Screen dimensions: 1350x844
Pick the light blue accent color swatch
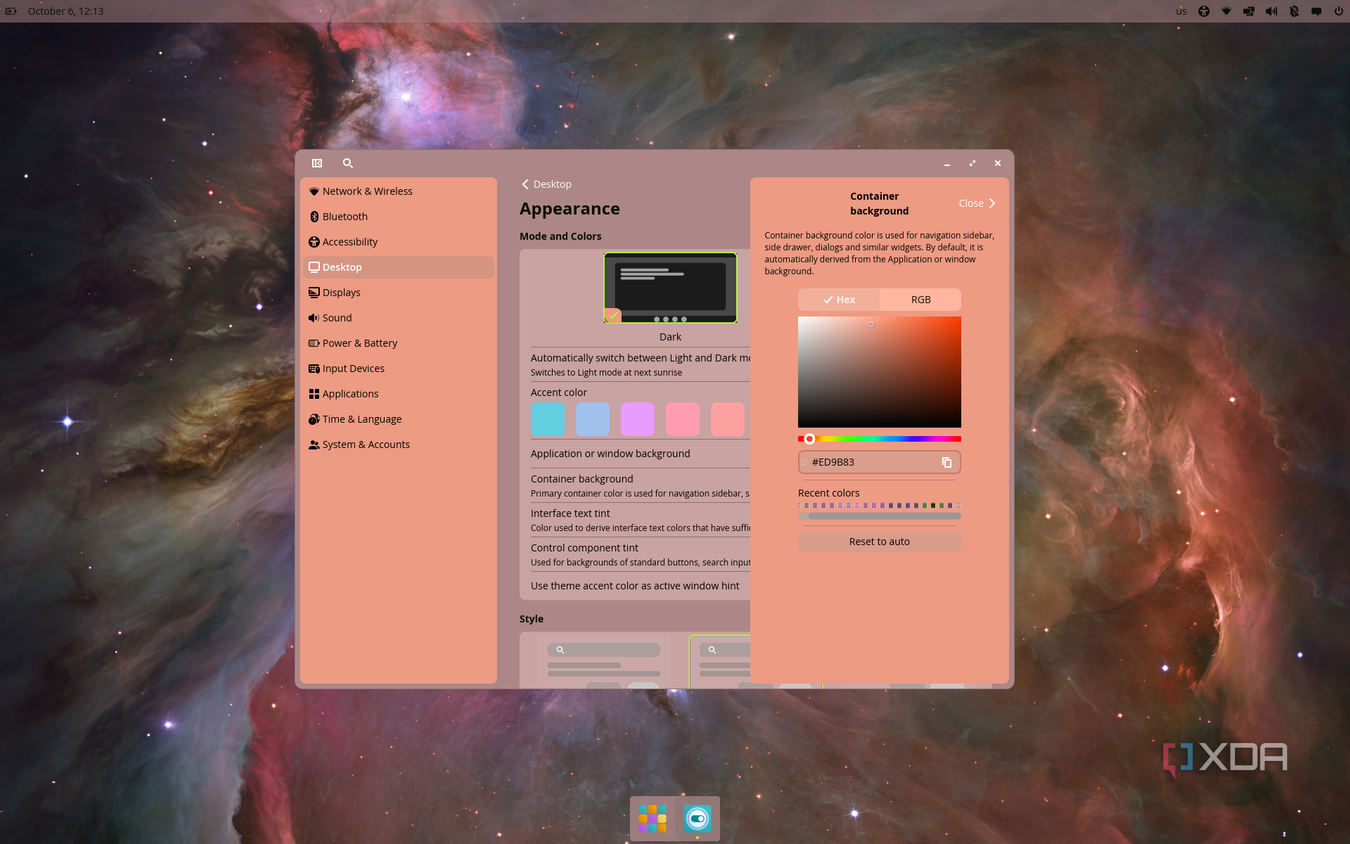(593, 419)
